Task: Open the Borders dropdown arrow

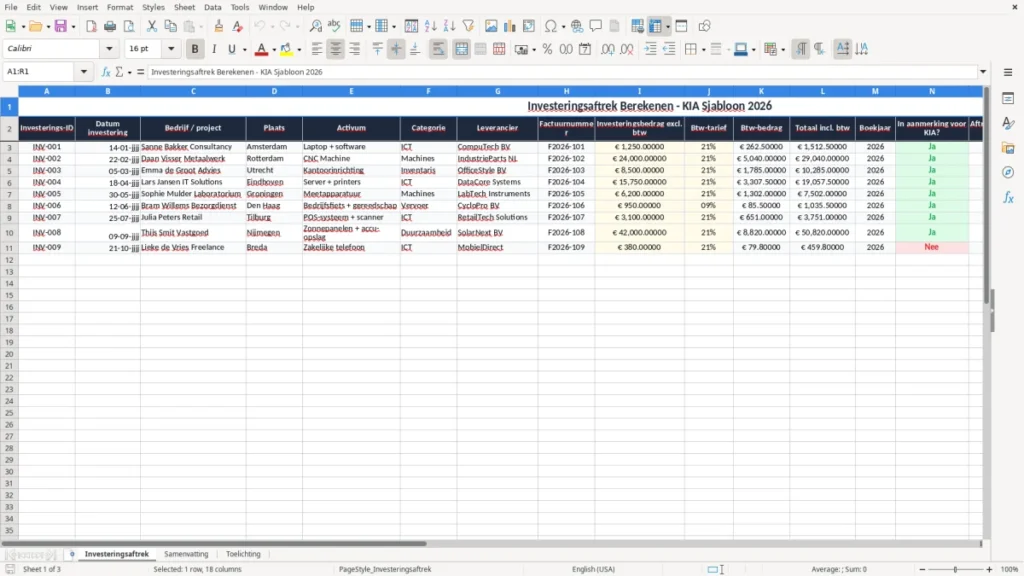Action: coord(703,50)
